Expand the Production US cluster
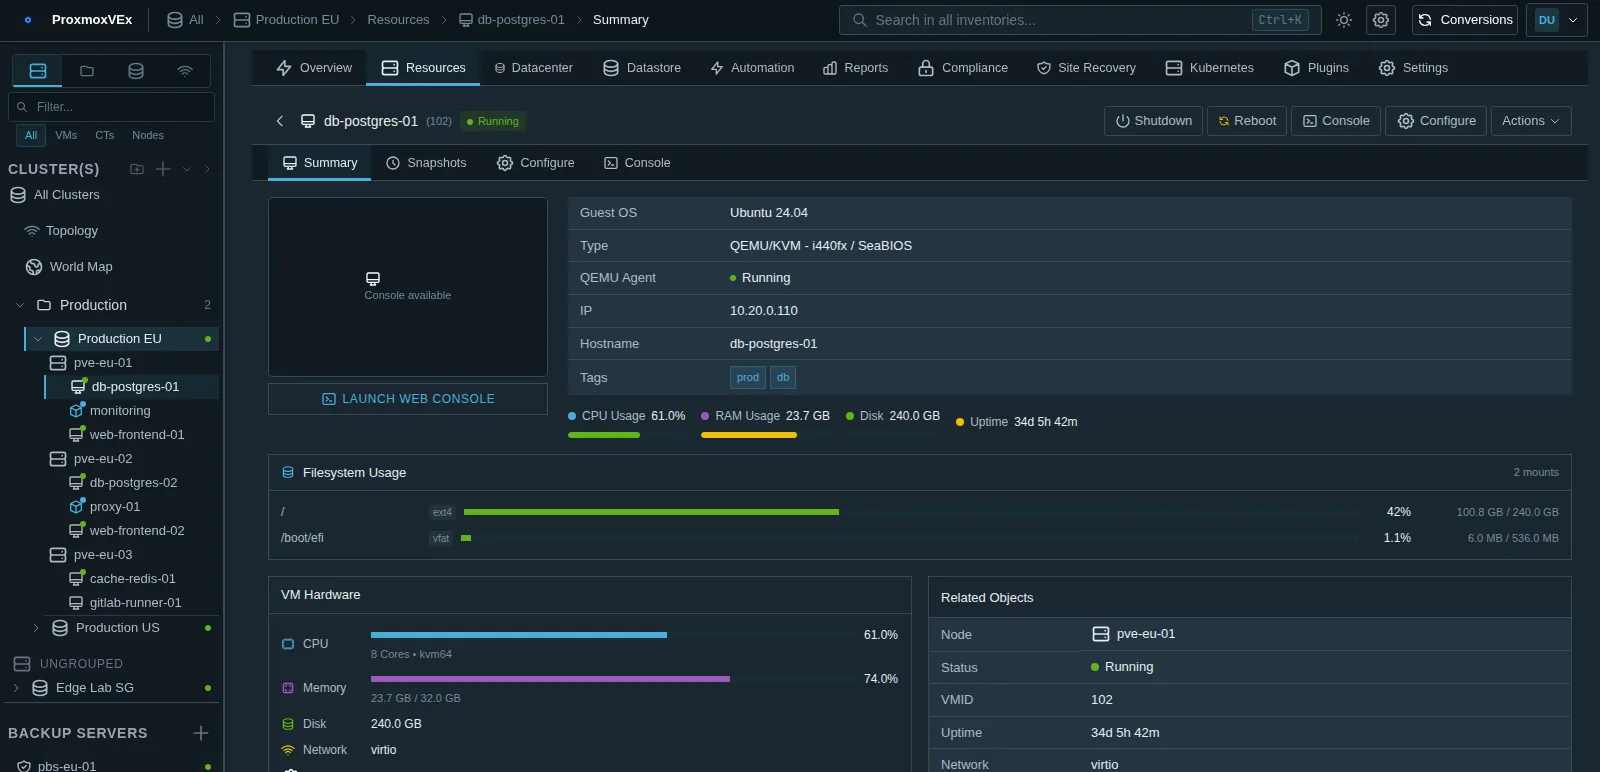Screen dimensions: 1600x772 [36, 628]
